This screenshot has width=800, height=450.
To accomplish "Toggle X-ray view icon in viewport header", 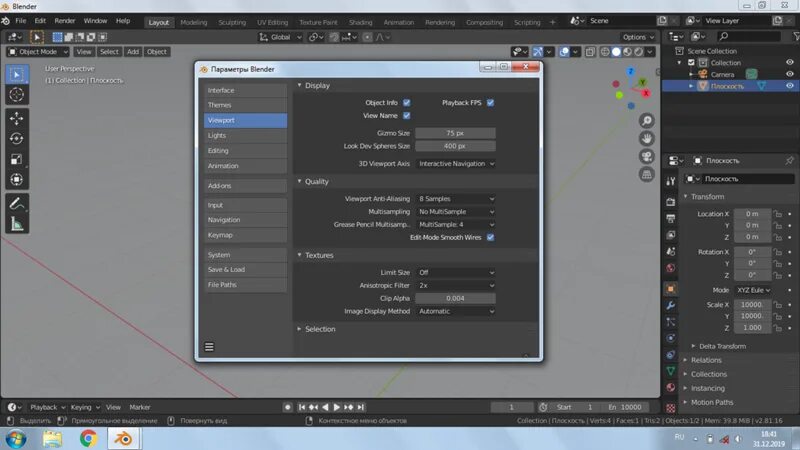I will tap(590, 52).
